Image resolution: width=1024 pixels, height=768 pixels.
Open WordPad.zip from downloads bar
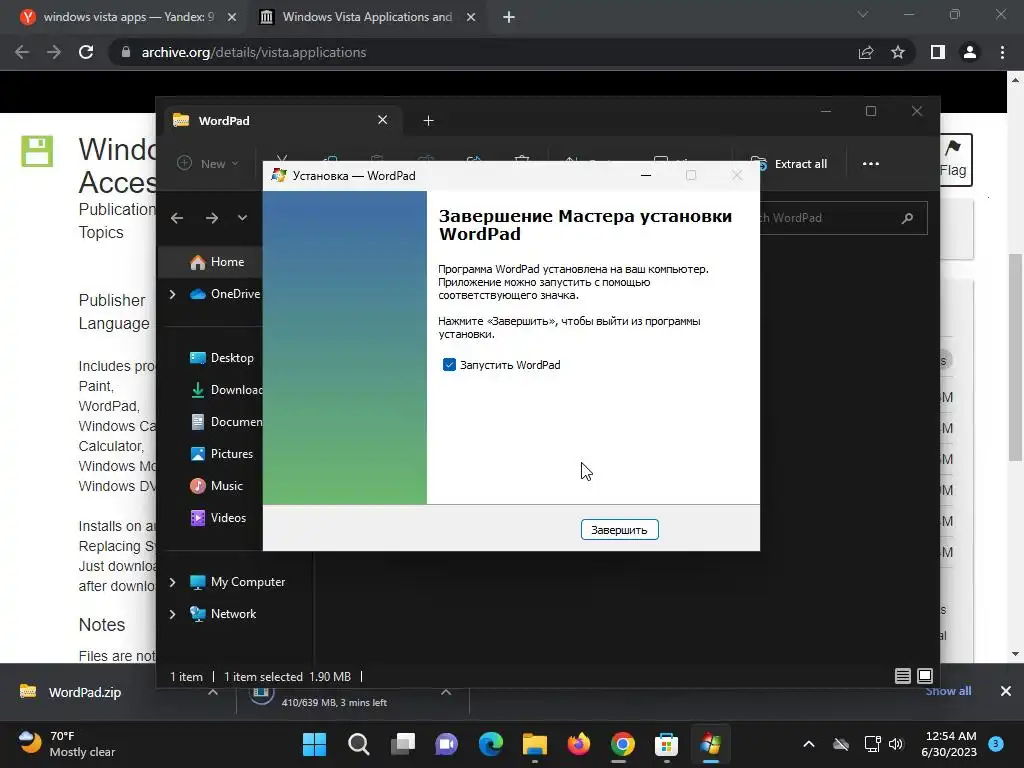(85, 692)
